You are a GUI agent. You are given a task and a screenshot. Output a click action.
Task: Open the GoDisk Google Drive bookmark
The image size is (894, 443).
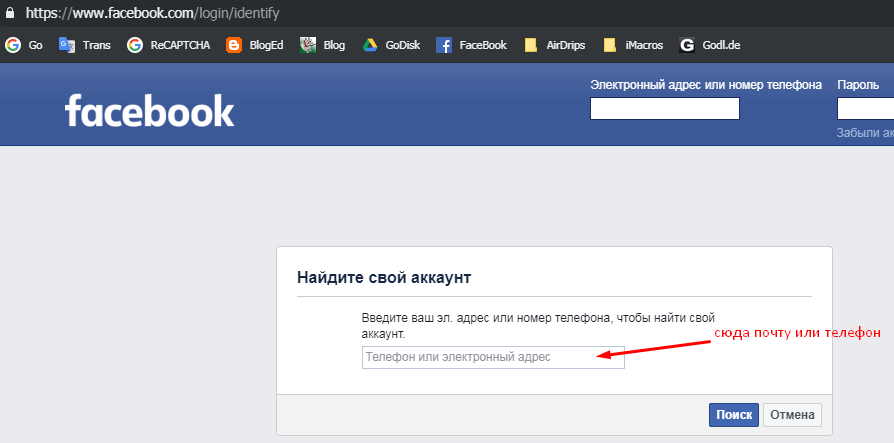[391, 45]
